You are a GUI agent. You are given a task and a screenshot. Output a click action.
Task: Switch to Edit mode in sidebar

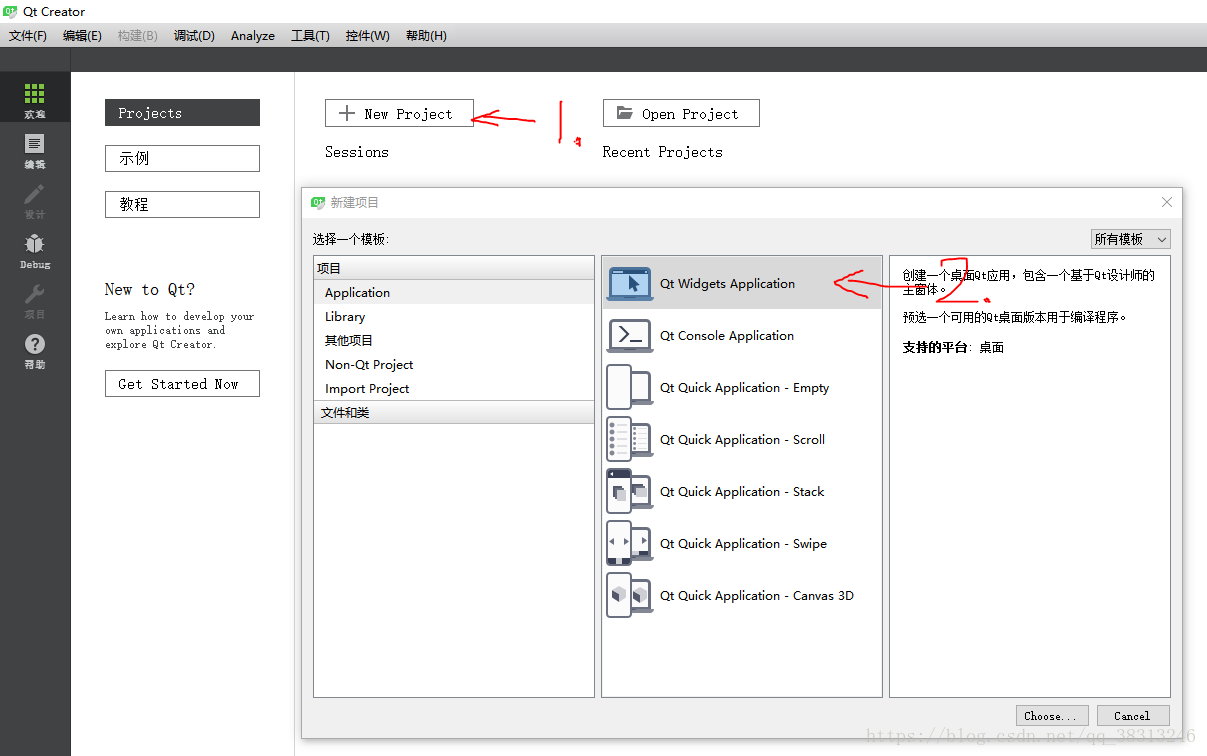pyautogui.click(x=35, y=149)
